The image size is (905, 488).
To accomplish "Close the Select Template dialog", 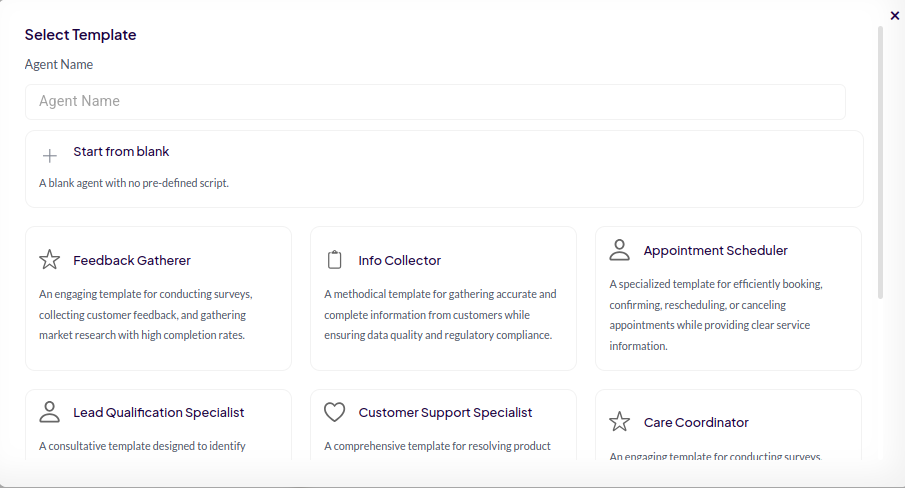I will click(x=894, y=15).
